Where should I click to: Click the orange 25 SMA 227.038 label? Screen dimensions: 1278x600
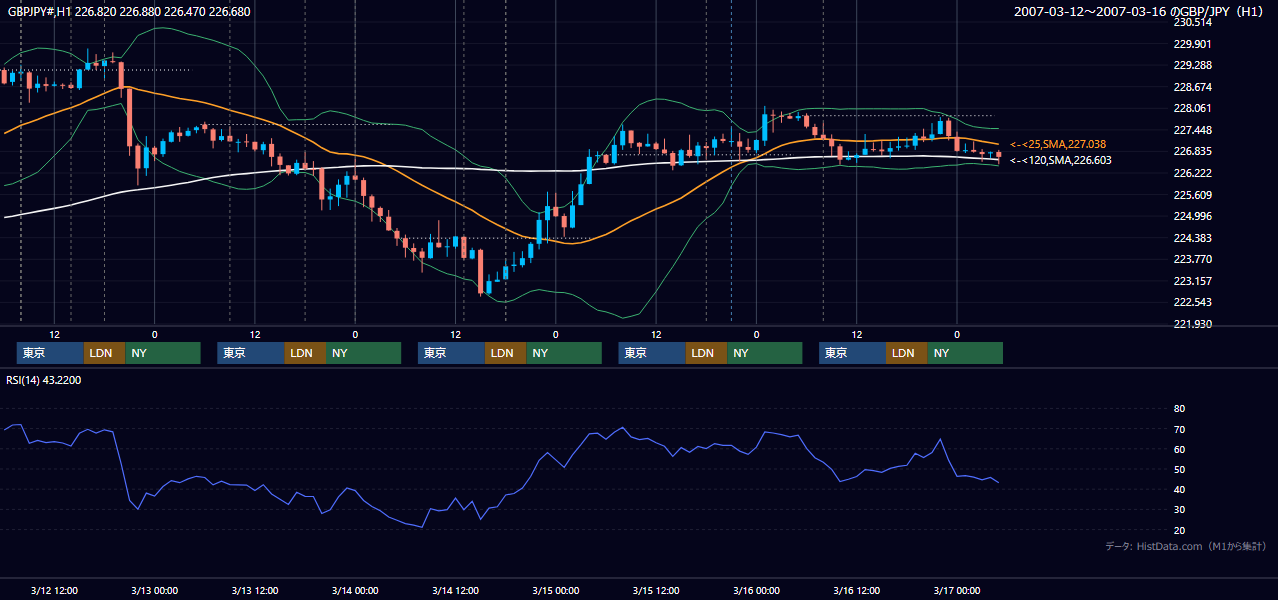[1058, 144]
